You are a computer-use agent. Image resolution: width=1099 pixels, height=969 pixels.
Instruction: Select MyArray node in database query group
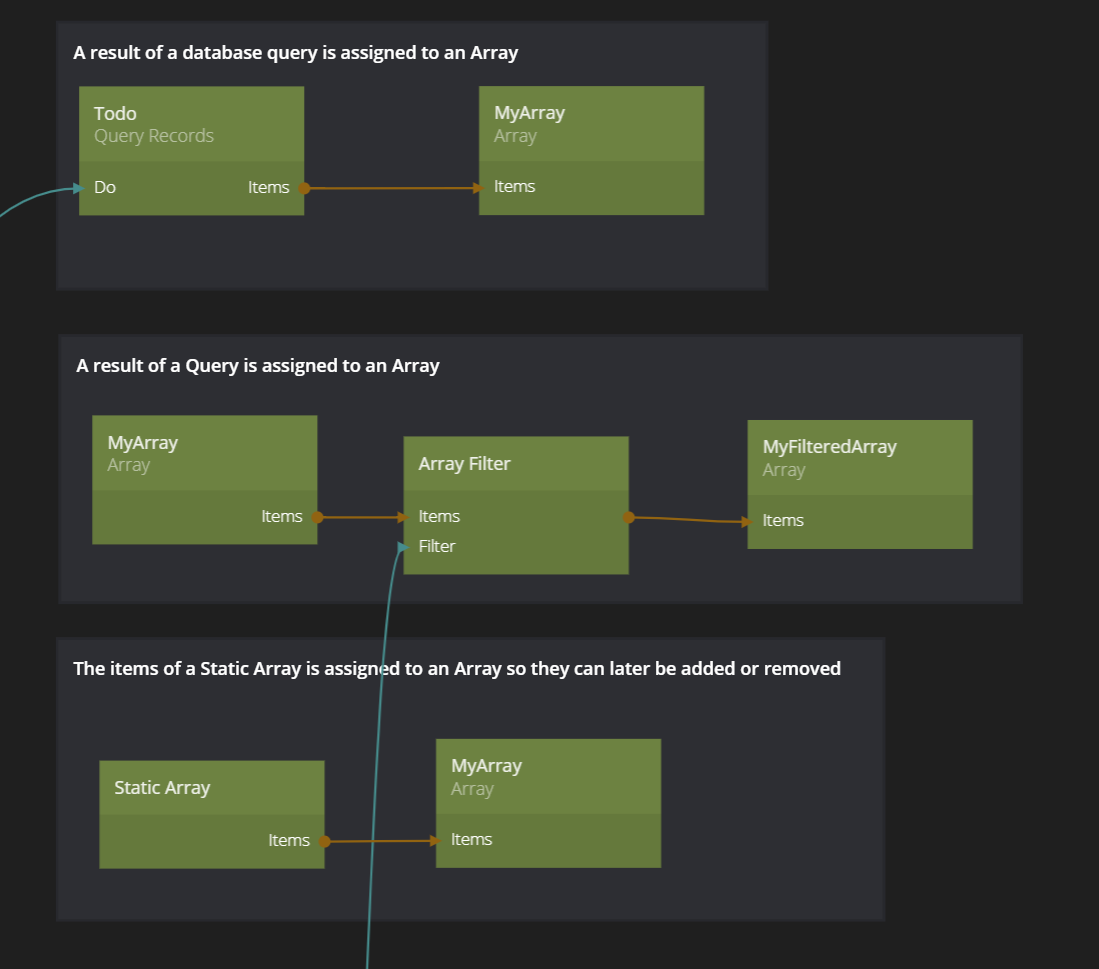[x=590, y=124]
